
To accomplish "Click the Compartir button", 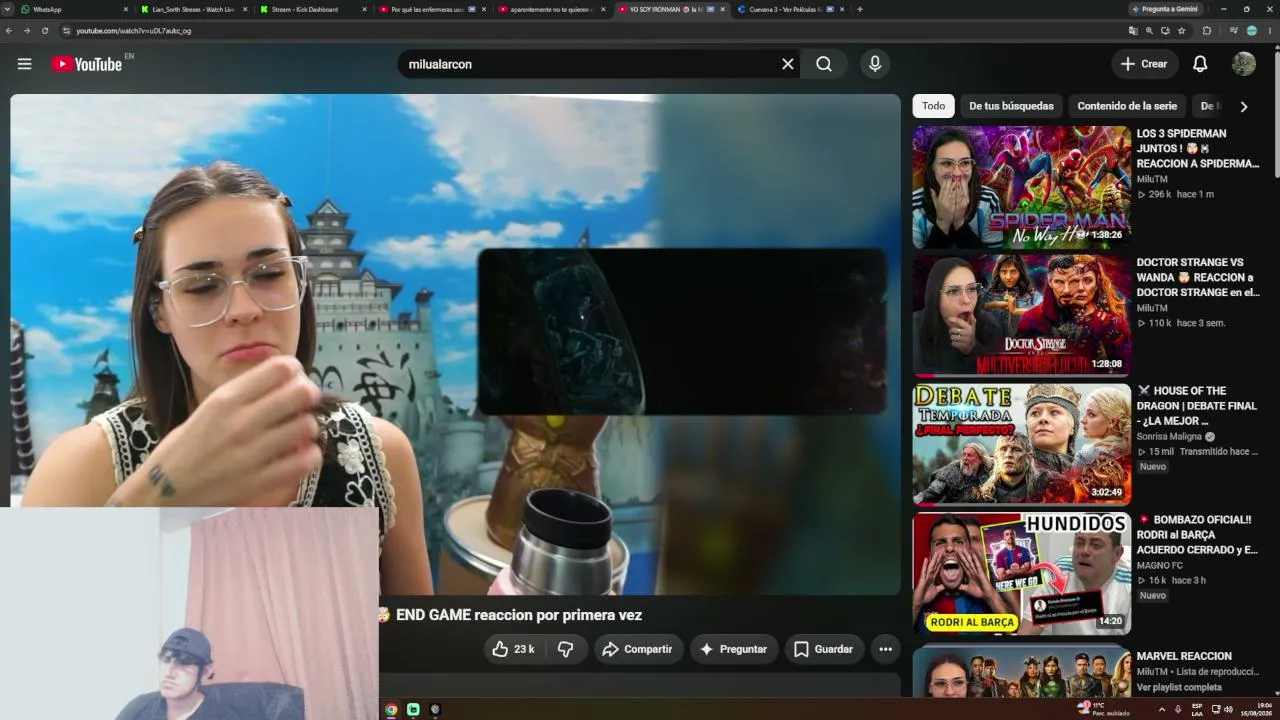I will click(637, 649).
